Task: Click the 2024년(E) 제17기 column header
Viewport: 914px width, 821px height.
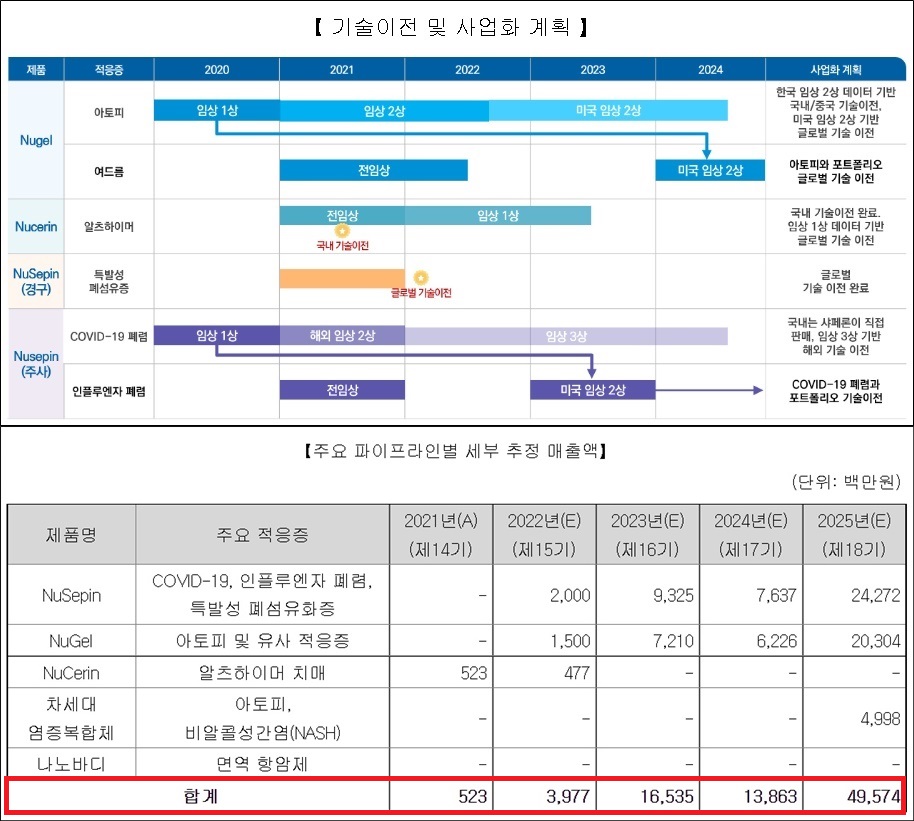Action: point(751,535)
